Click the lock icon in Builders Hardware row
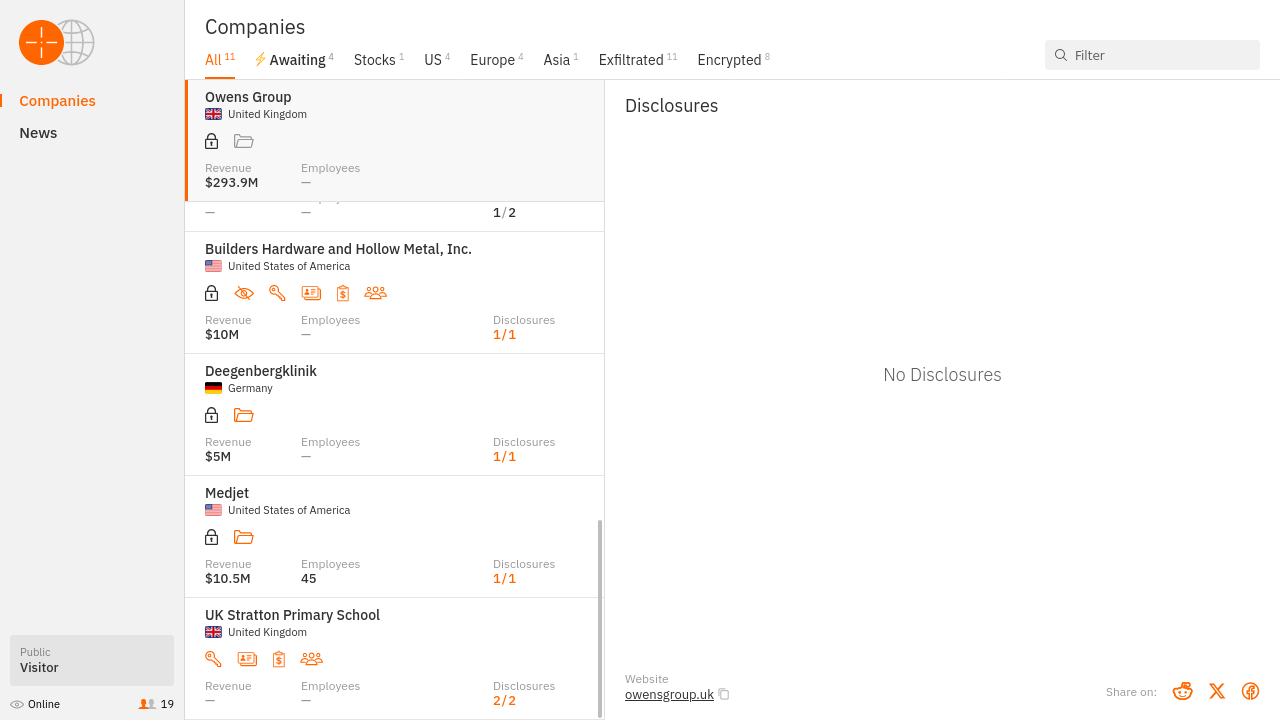 pyautogui.click(x=212, y=293)
